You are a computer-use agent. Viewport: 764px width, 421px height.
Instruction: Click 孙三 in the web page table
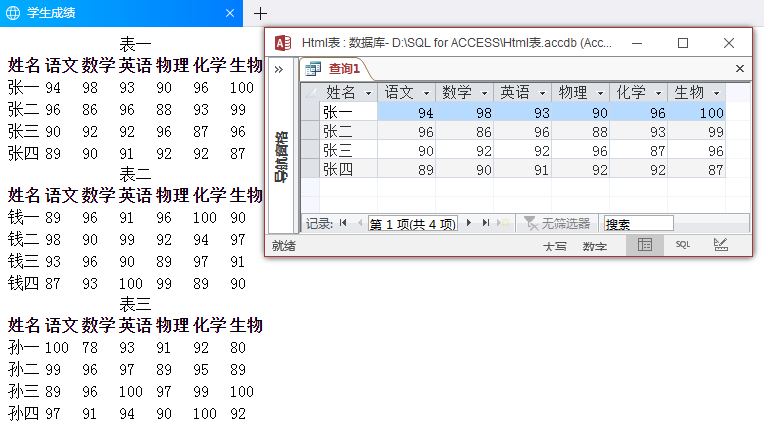point(23,391)
